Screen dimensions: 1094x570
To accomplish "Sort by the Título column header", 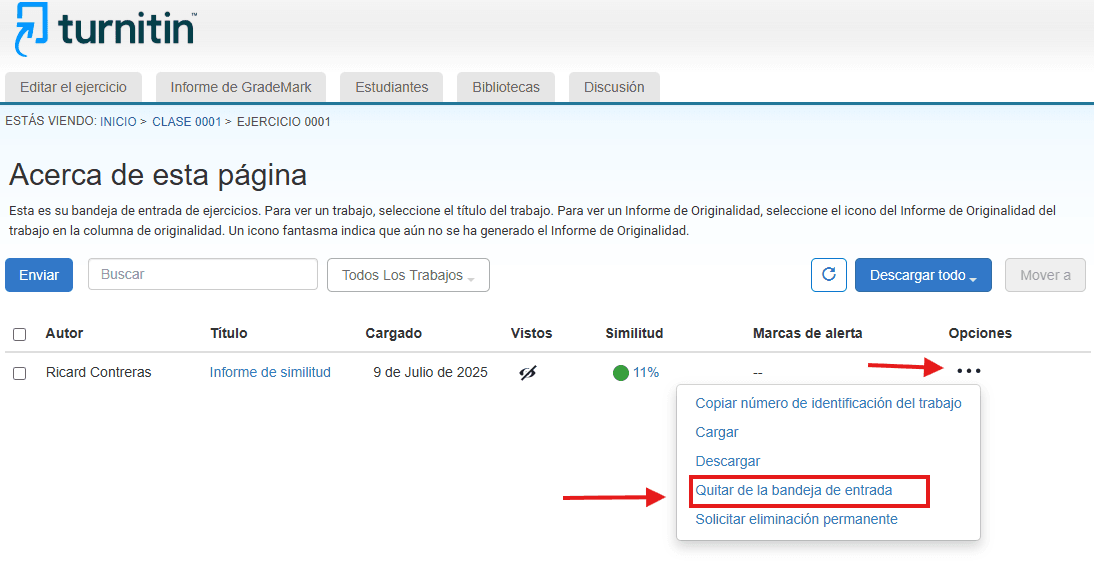I will [229, 333].
